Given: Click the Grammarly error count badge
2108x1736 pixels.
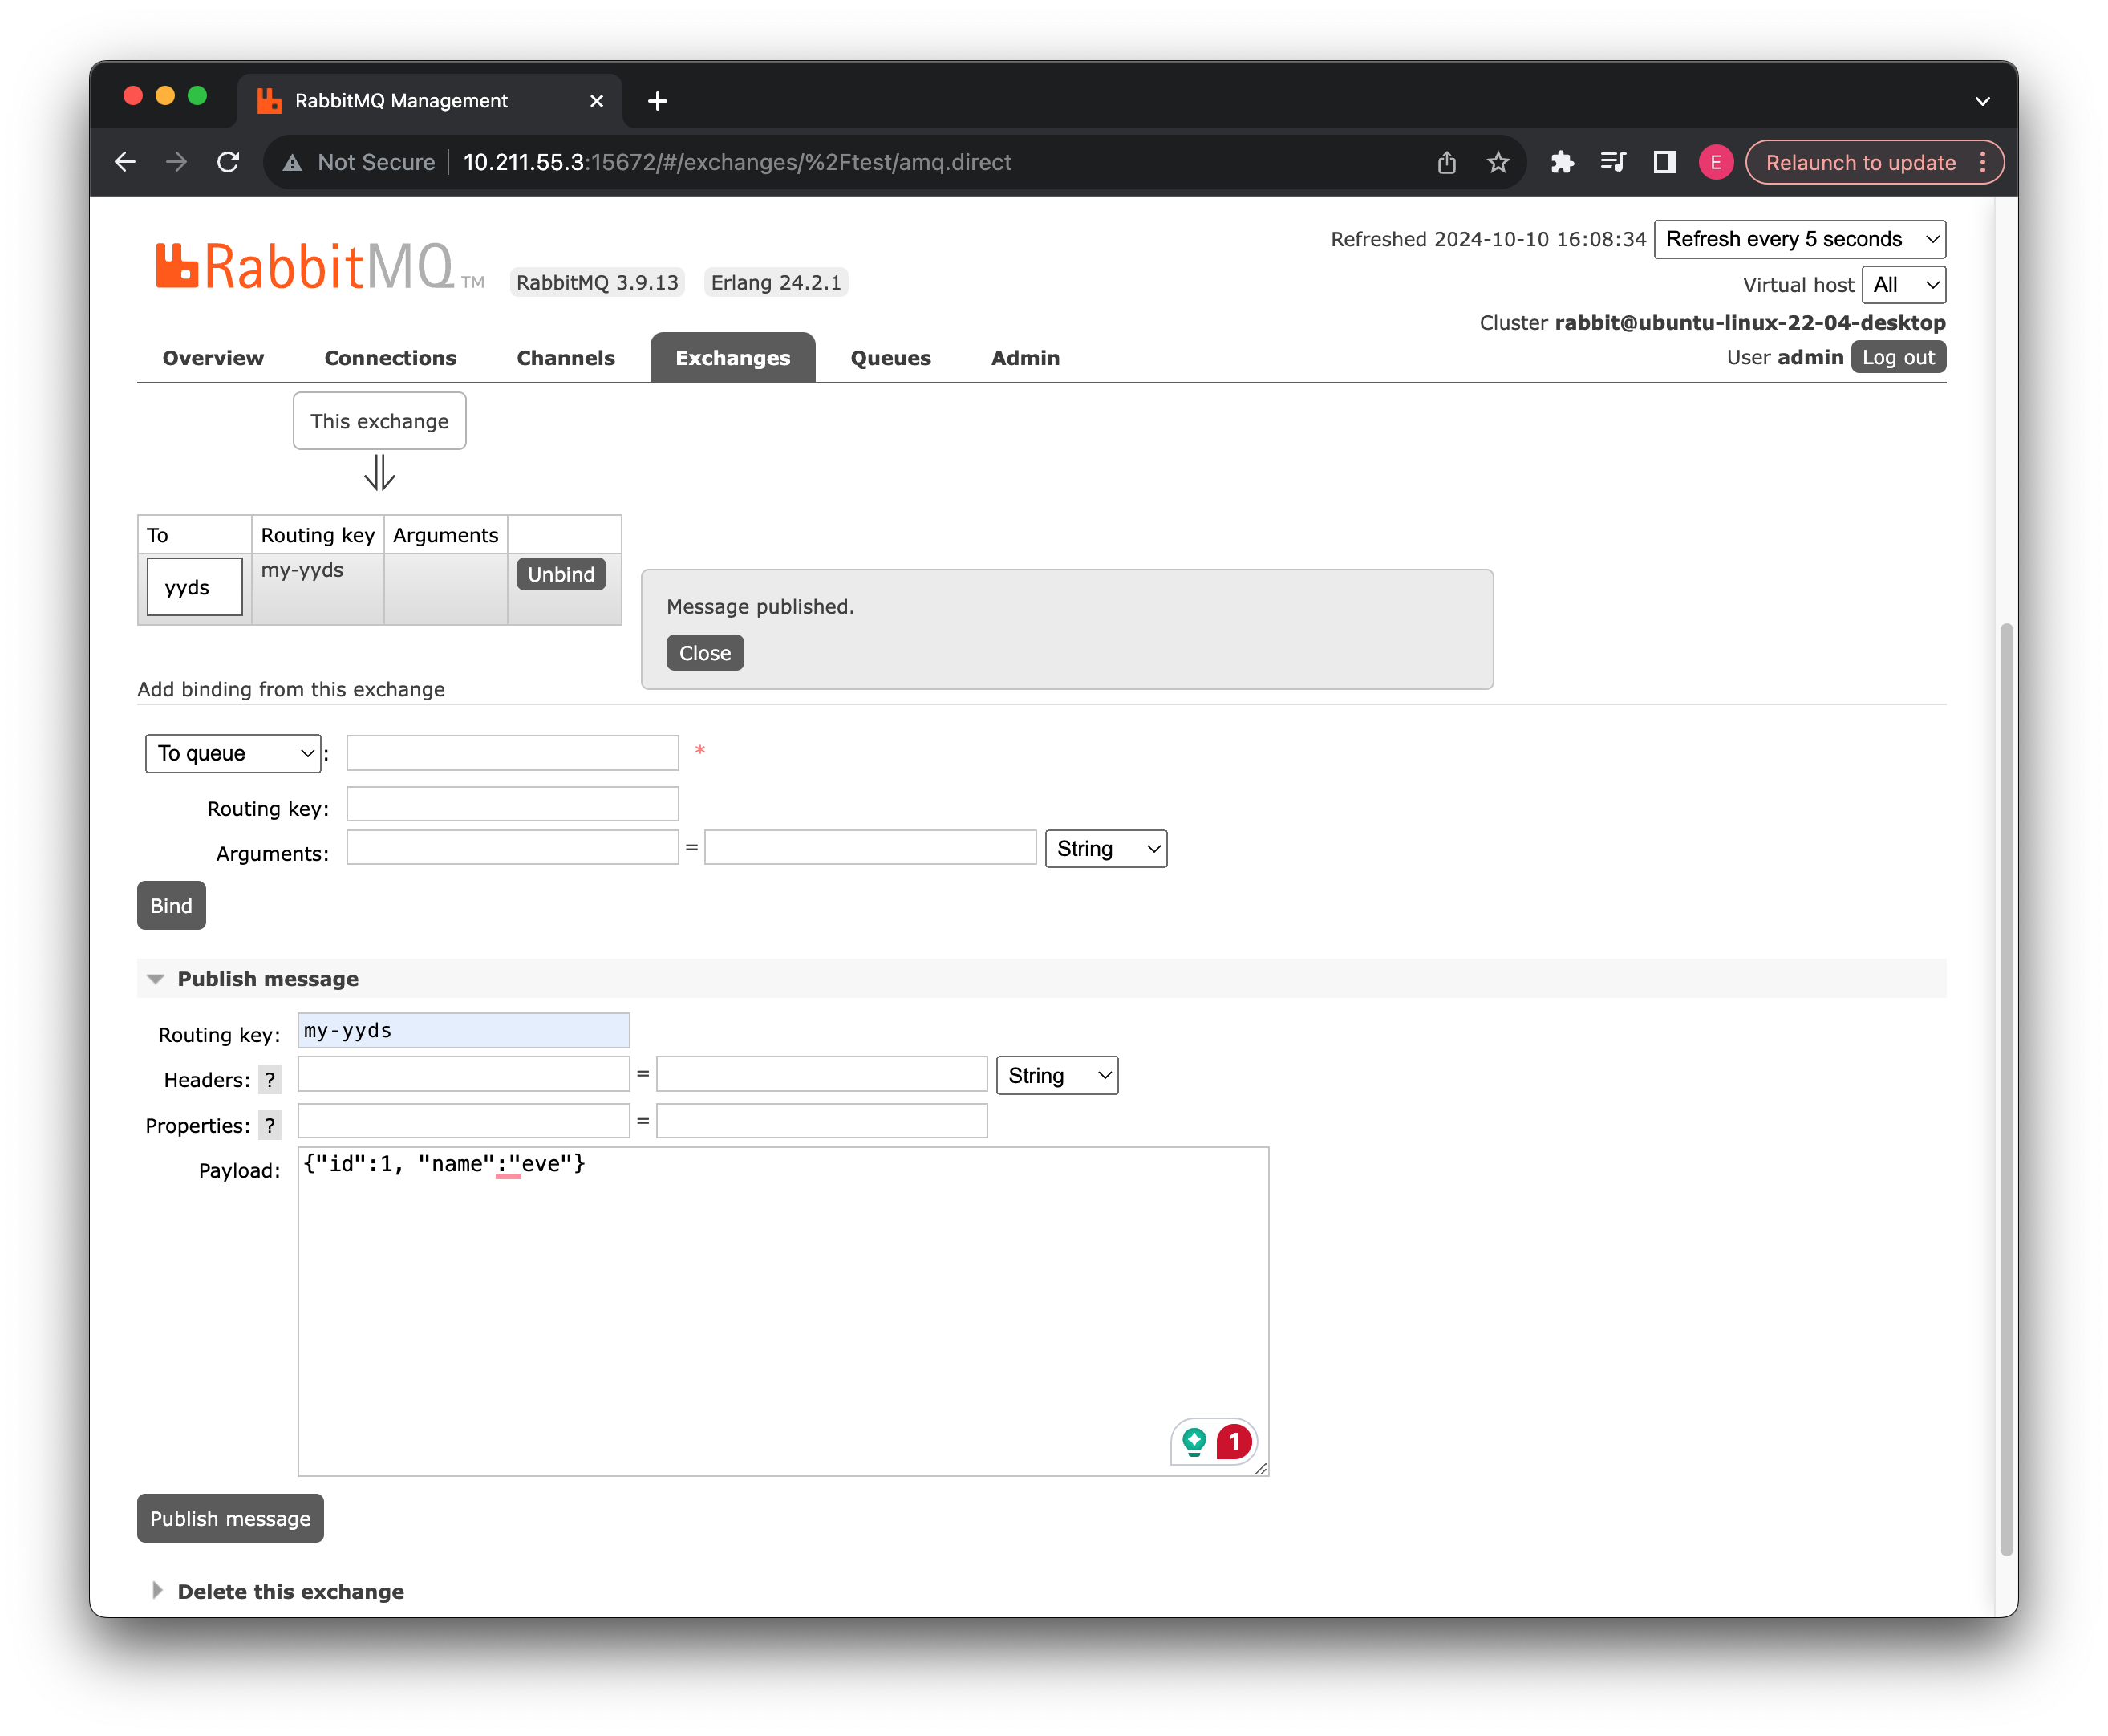Looking at the screenshot, I should 1234,1441.
